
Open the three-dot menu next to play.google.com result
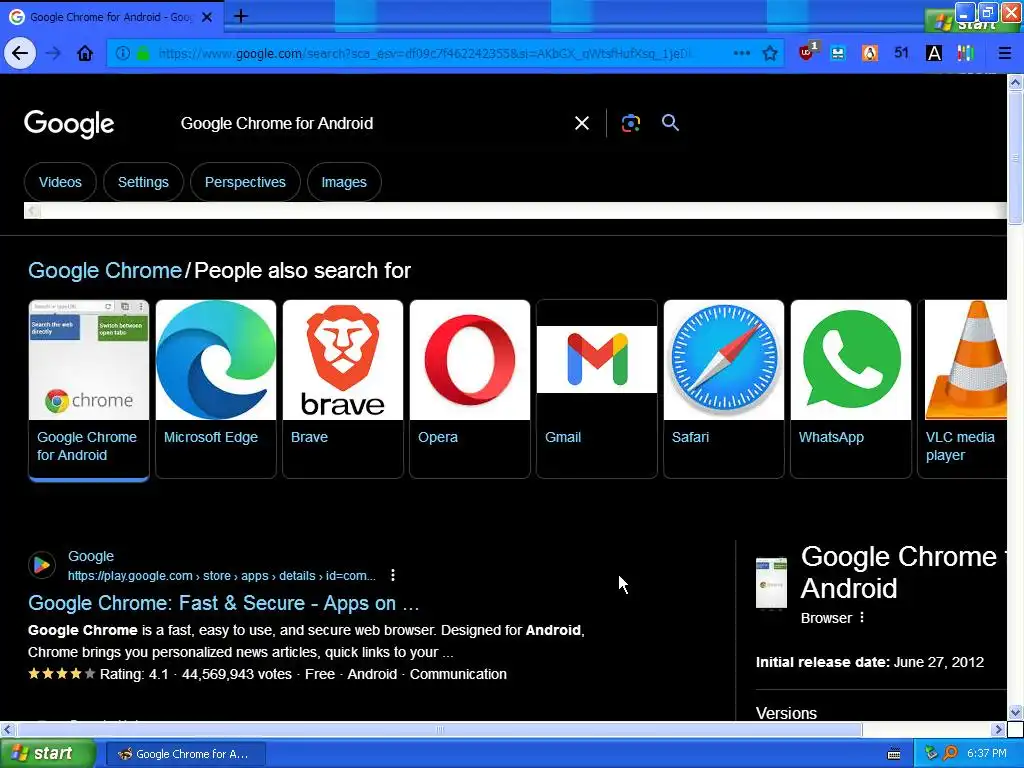pos(392,575)
